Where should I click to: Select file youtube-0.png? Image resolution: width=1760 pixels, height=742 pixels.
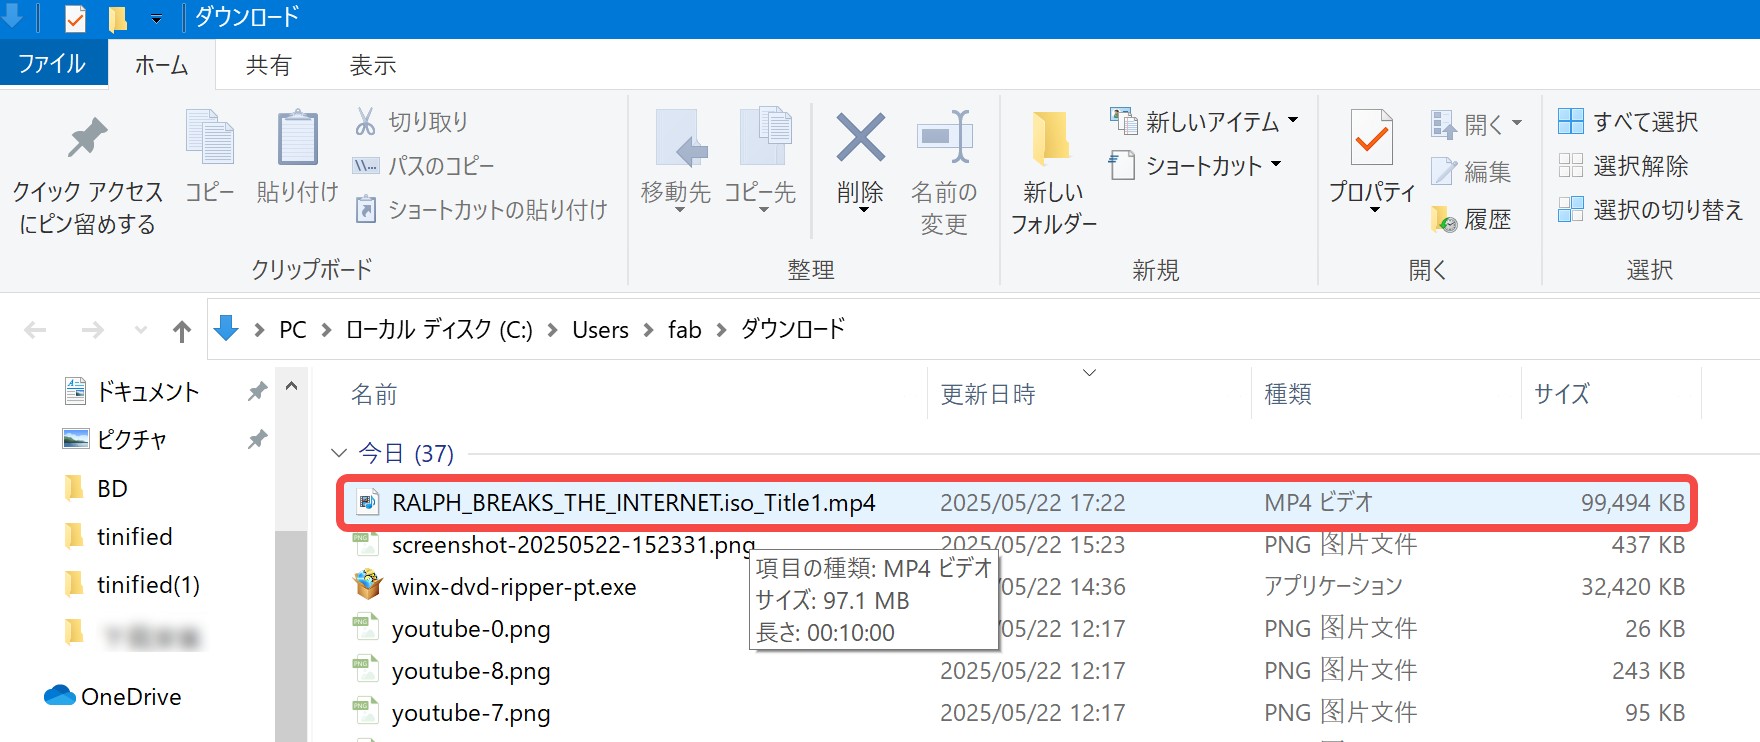pyautogui.click(x=471, y=629)
